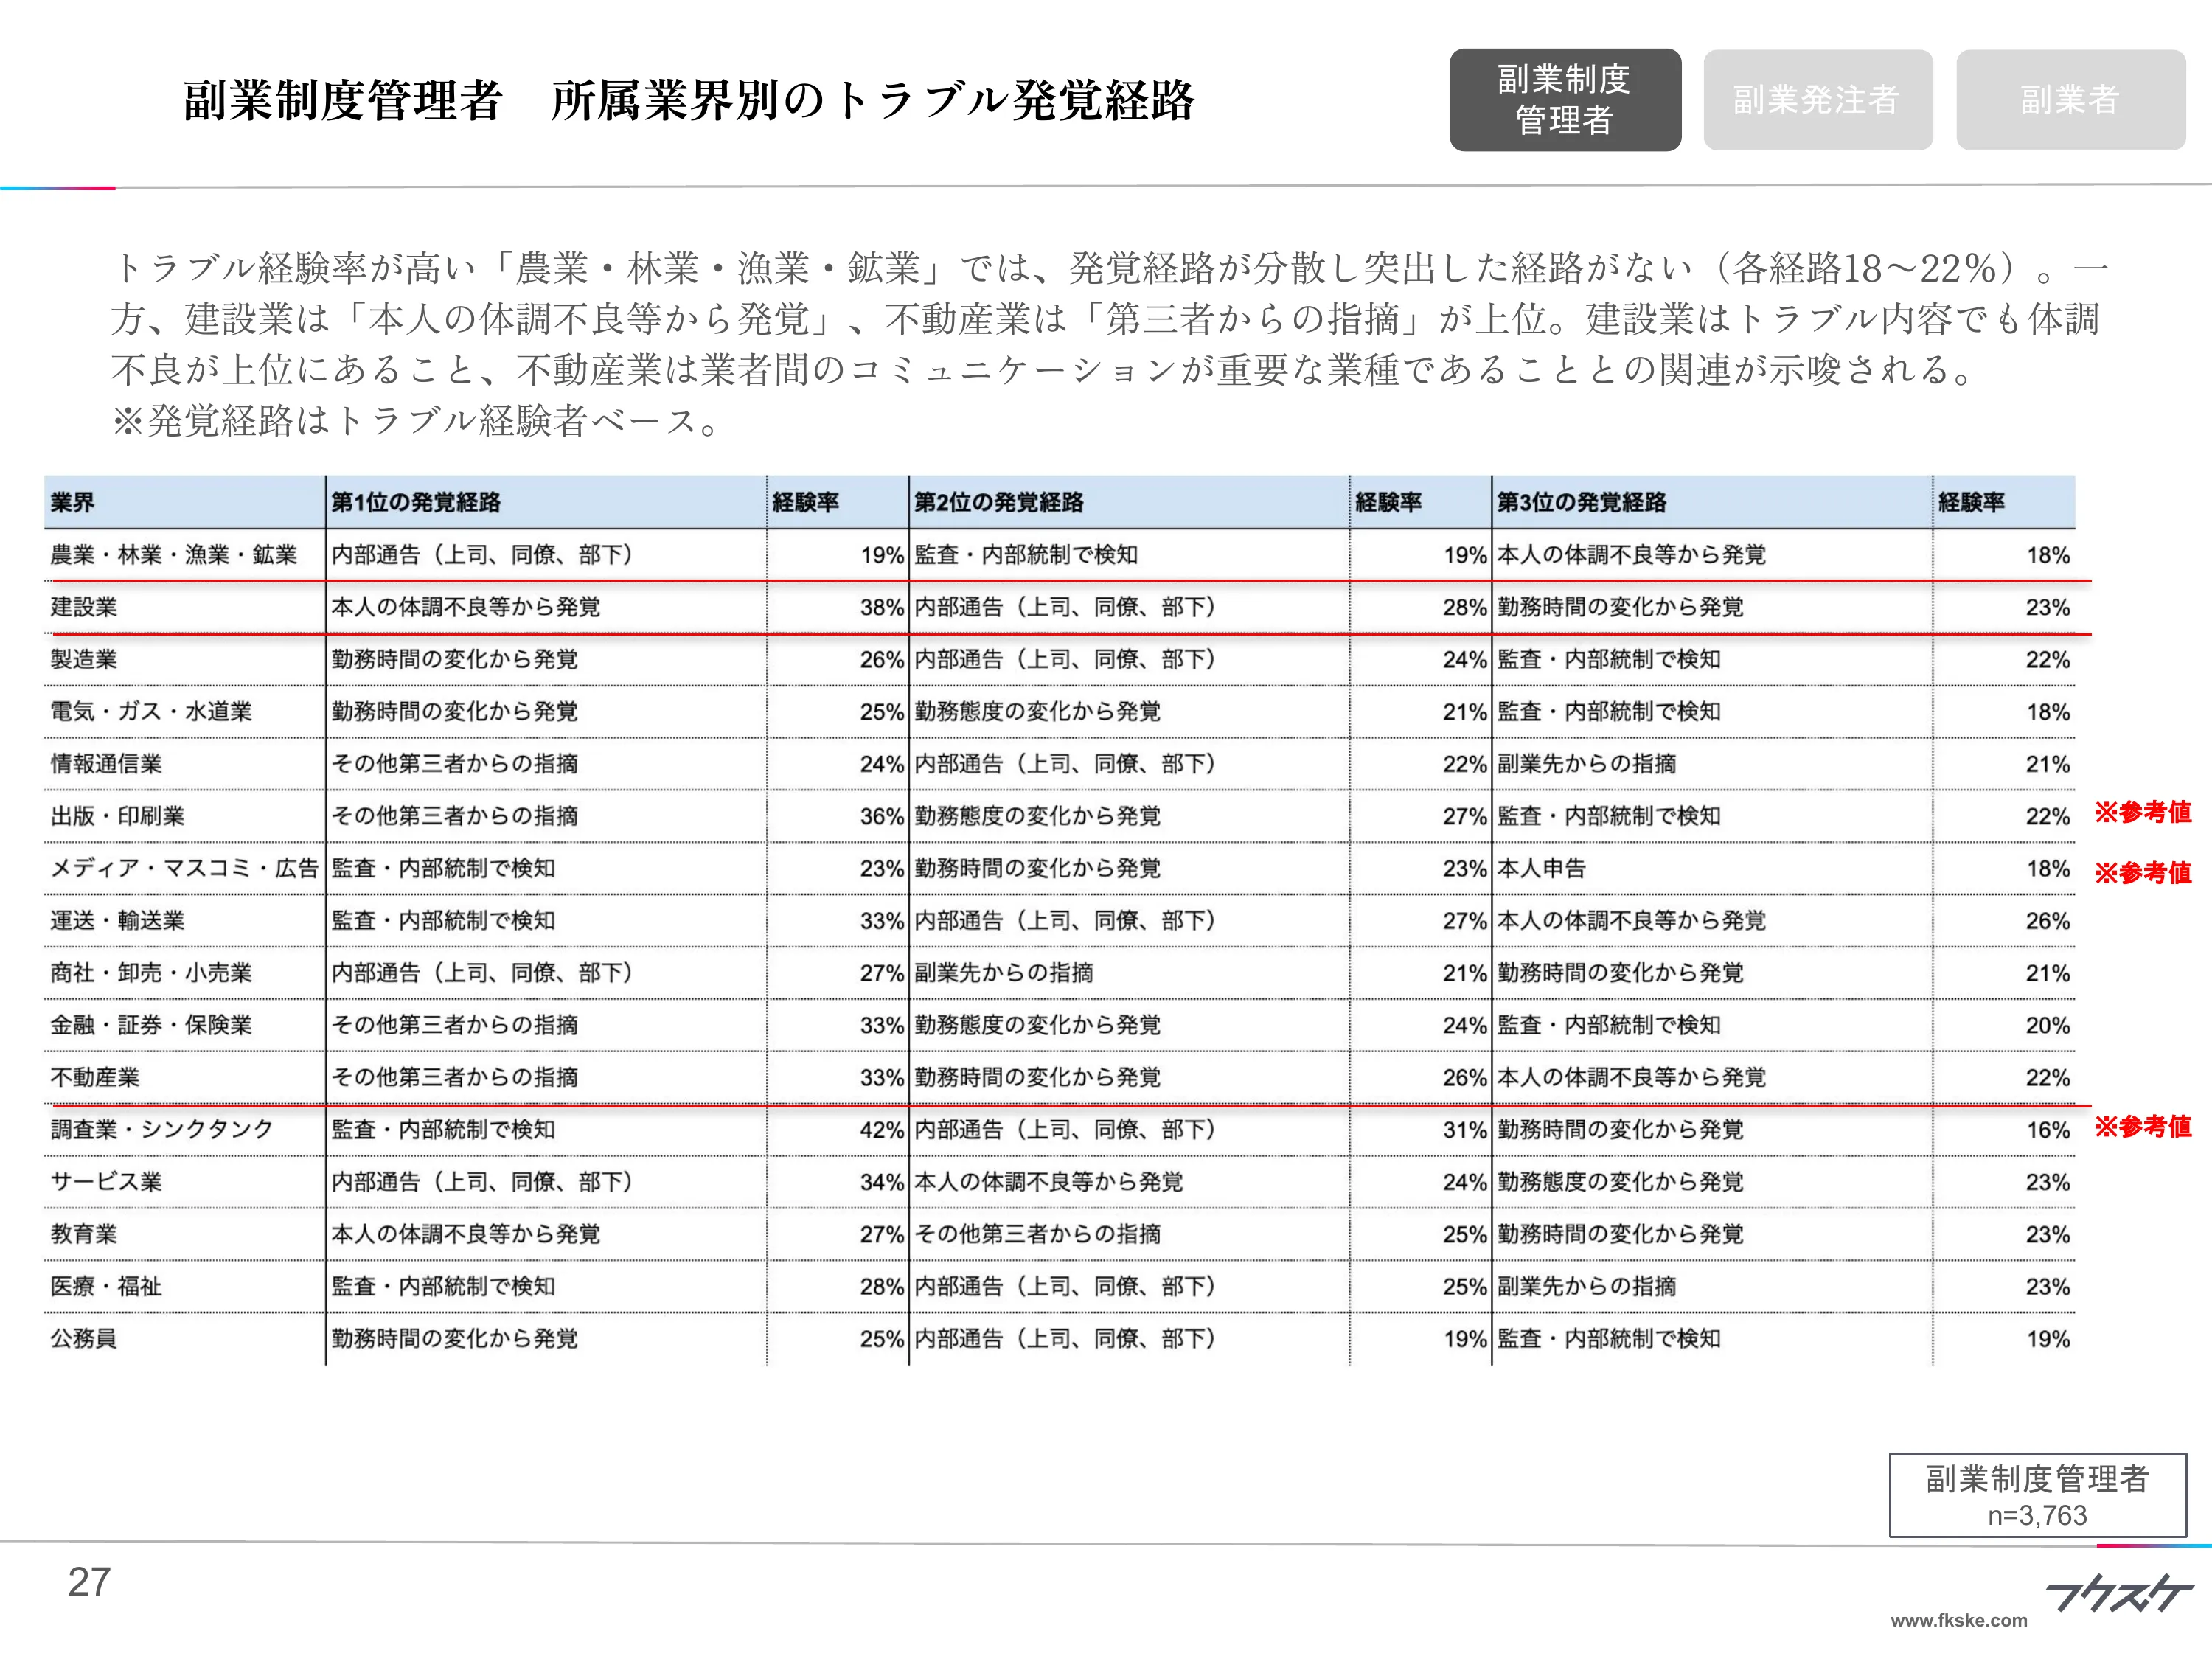
Task: Click 36% in the 出版・印刷業 row
Action: coord(882,817)
